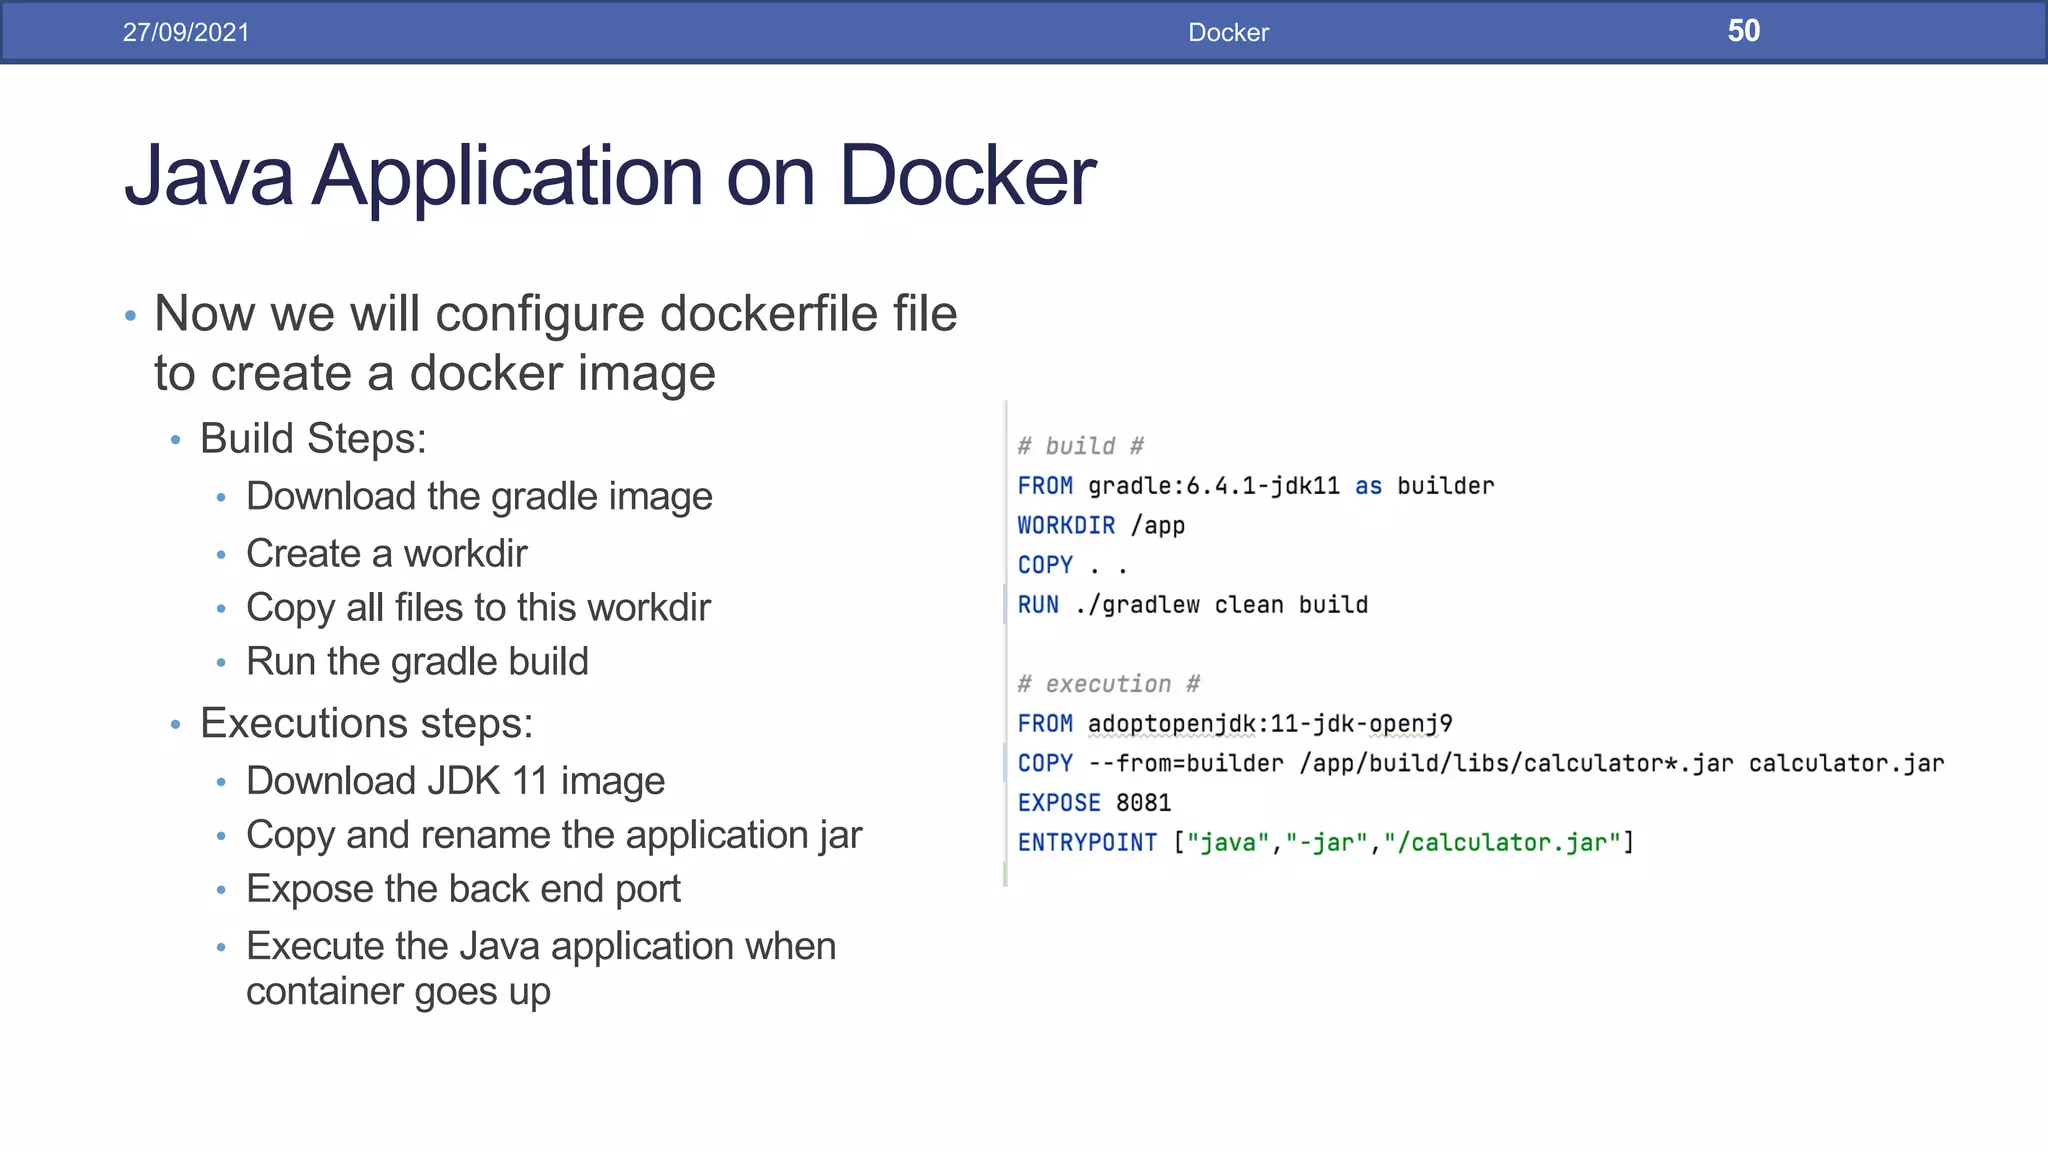Click the slide title Java Application on Docker

pos(610,176)
